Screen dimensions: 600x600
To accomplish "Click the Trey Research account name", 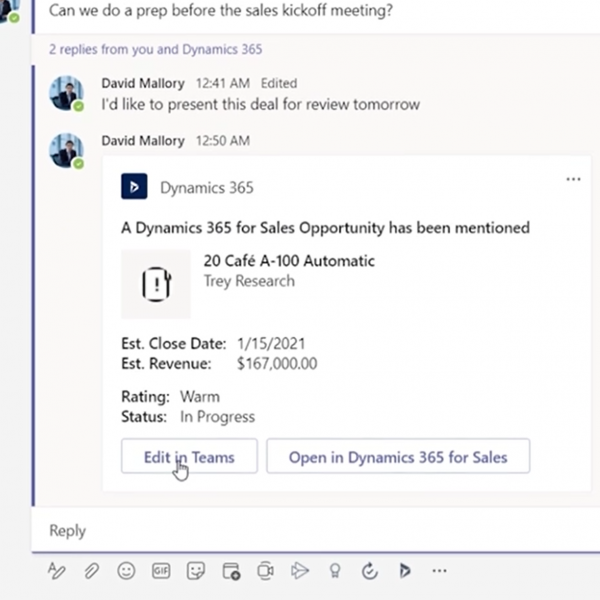I will 249,281.
